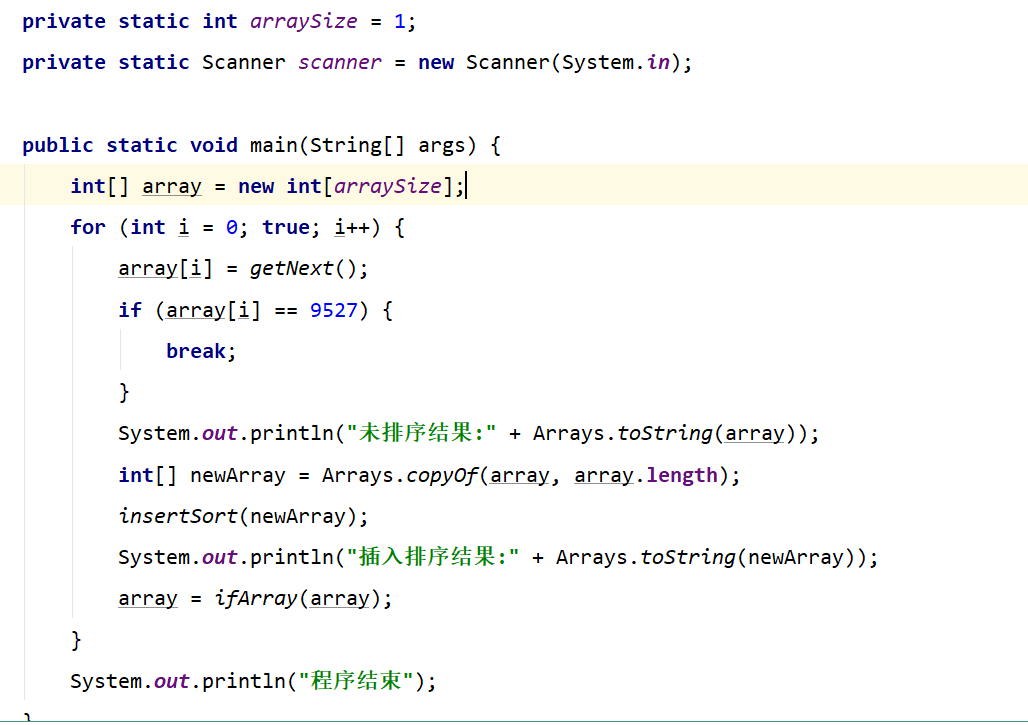Click the 'break' statement
This screenshot has height=725, width=1028.
(195, 351)
